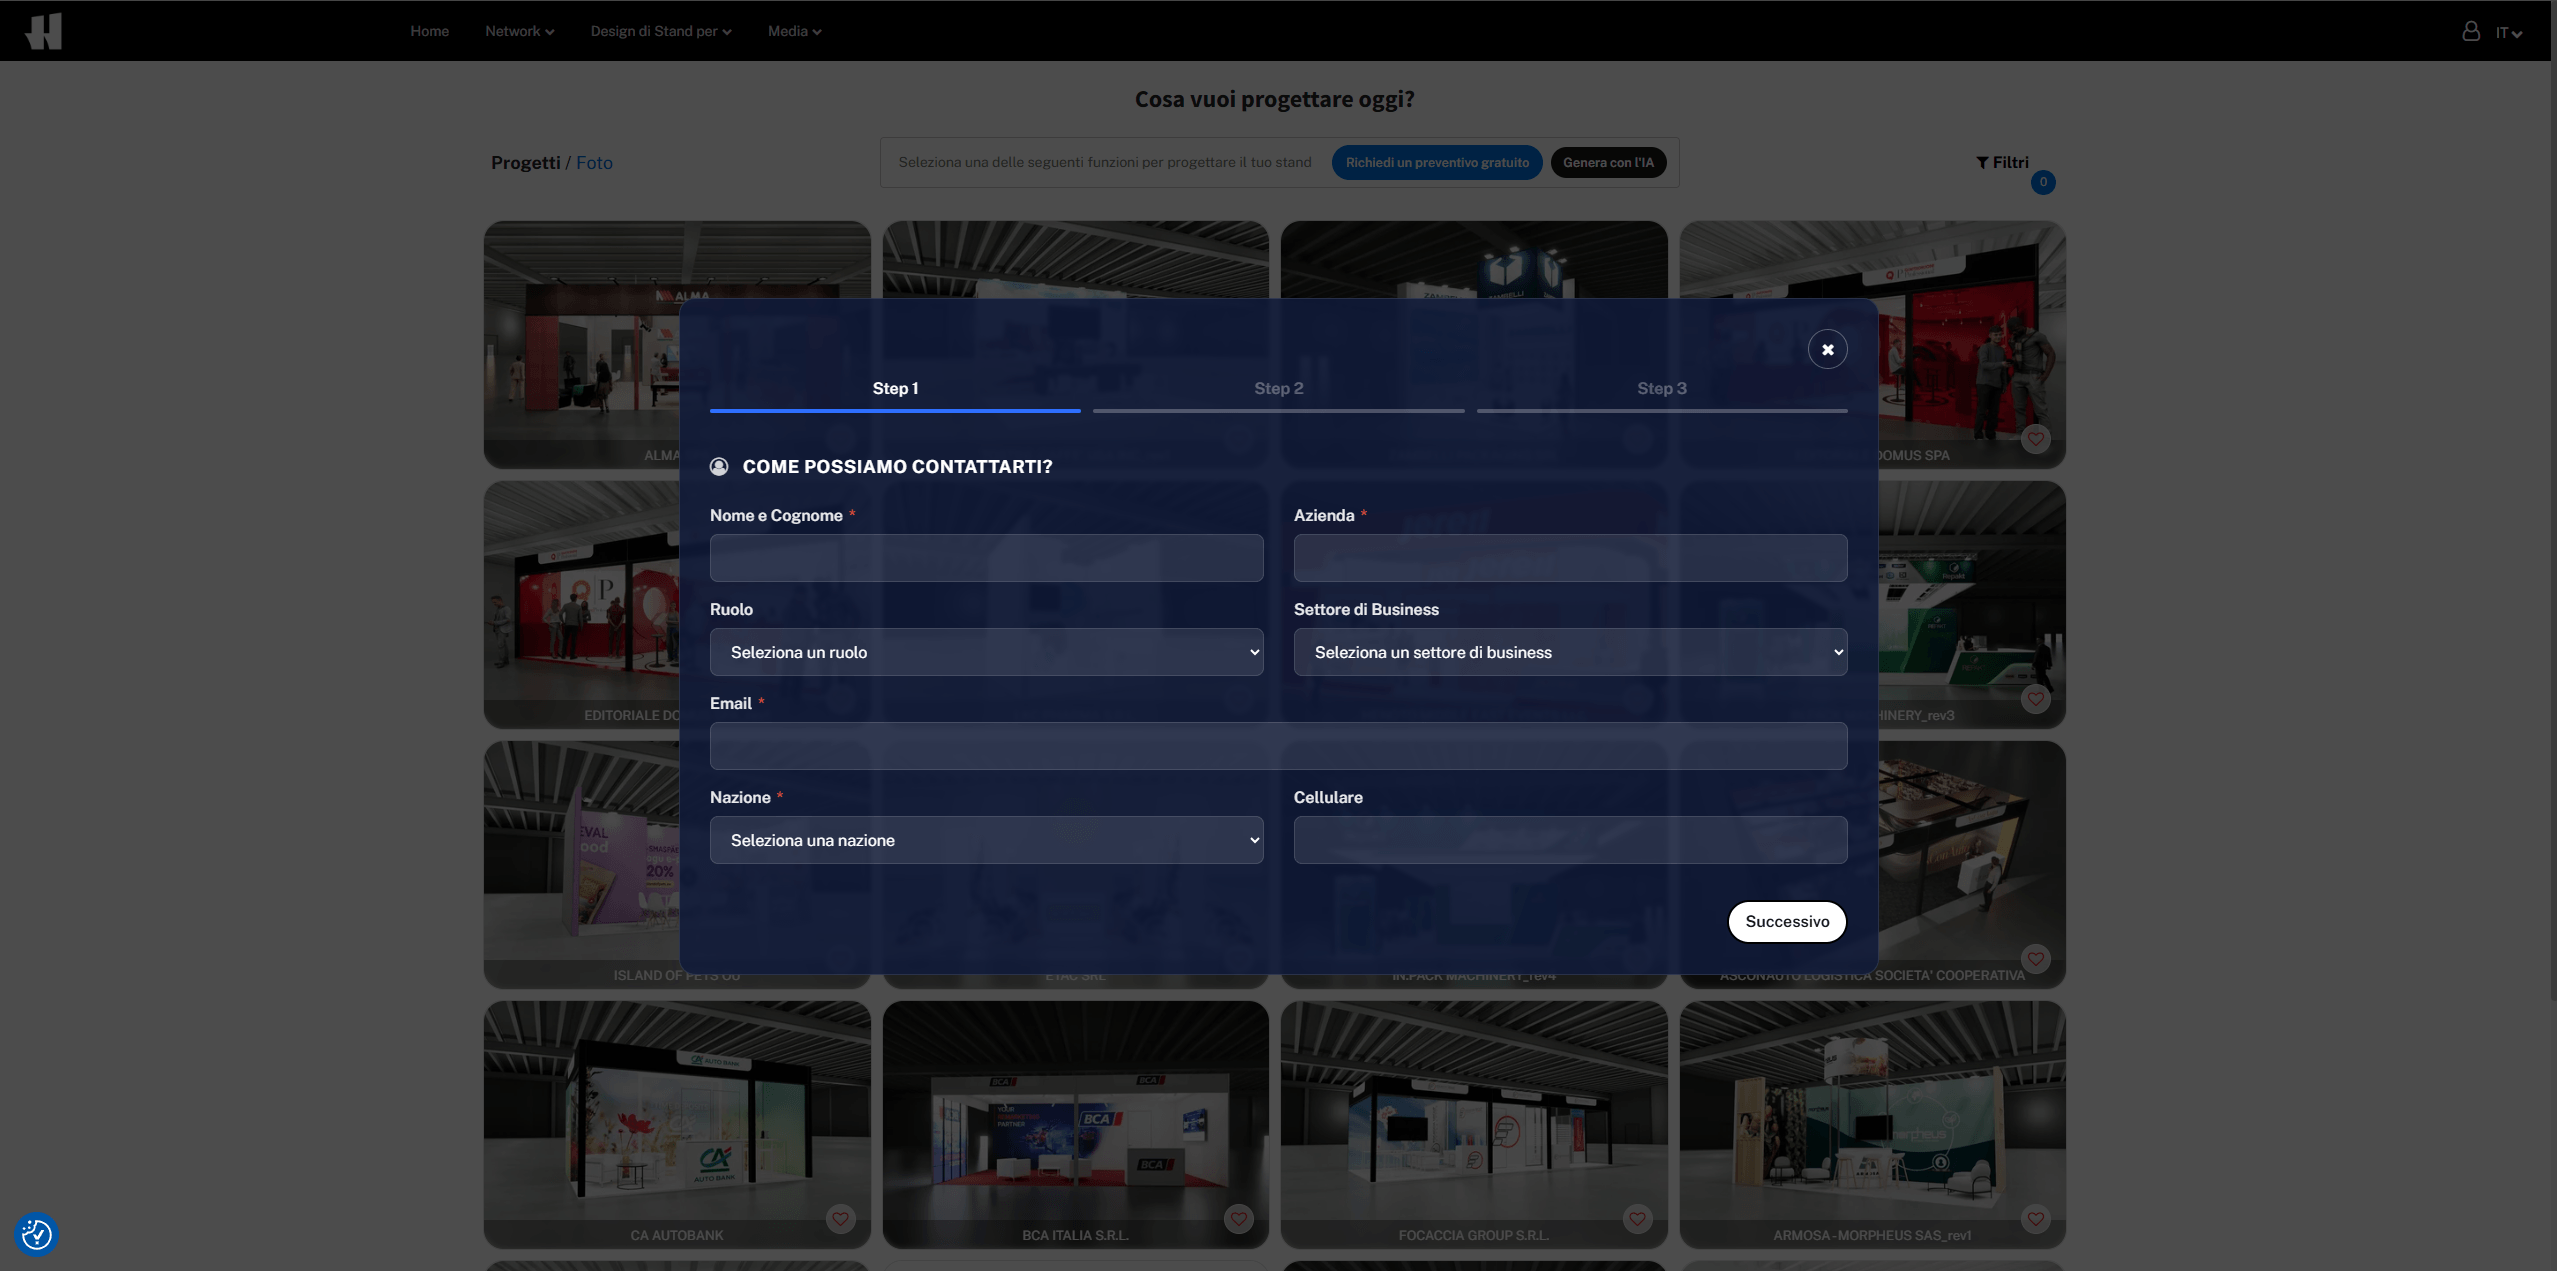Switch to Step 2 tab
The width and height of the screenshot is (2557, 1271).
[x=1278, y=389]
